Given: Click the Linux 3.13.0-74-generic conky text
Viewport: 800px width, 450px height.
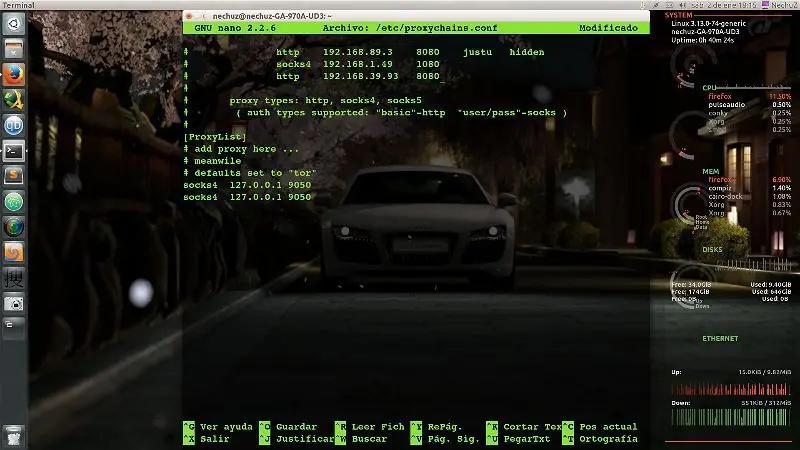Looking at the screenshot, I should tap(708, 23).
